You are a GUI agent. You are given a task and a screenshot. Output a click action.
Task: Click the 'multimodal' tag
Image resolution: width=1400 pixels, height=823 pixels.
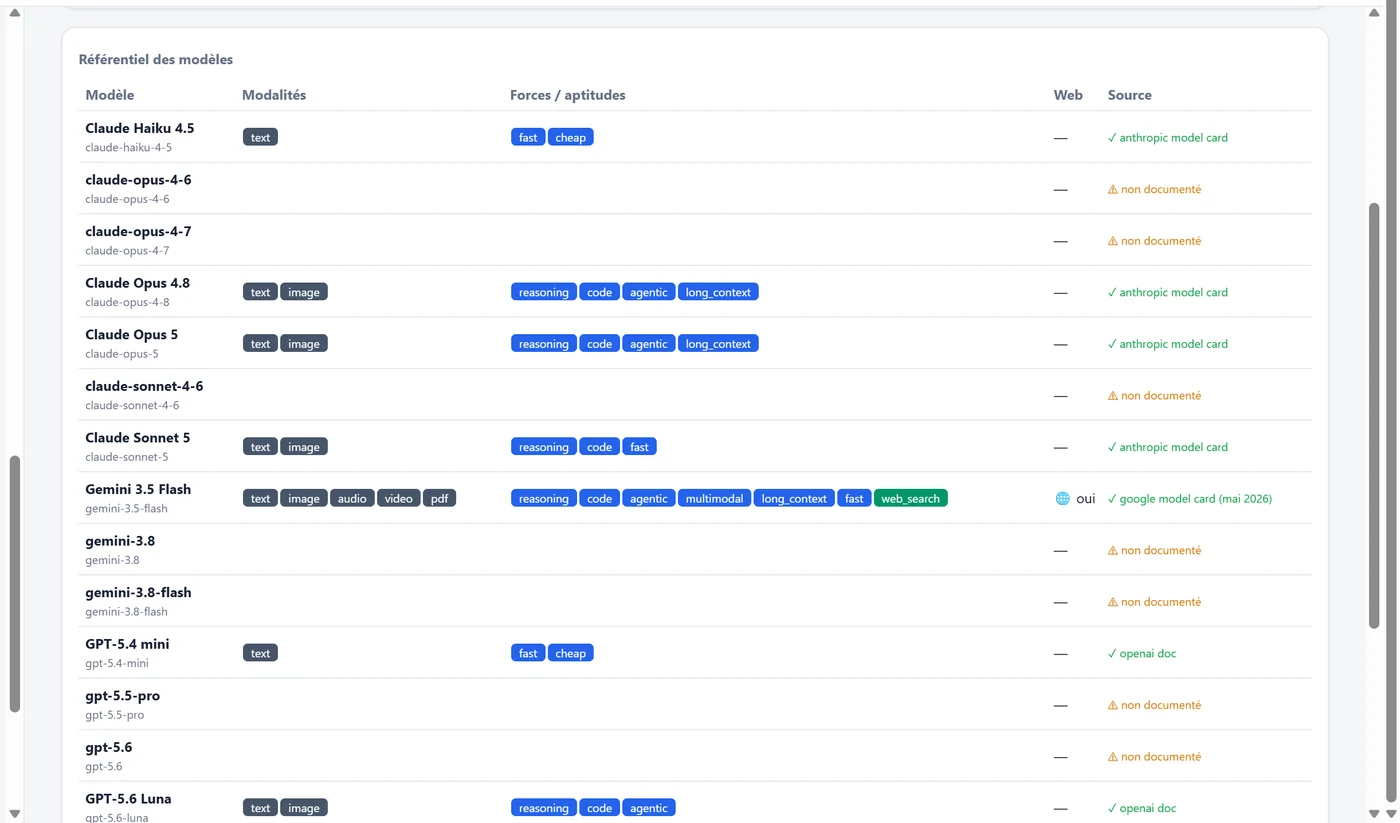point(715,498)
